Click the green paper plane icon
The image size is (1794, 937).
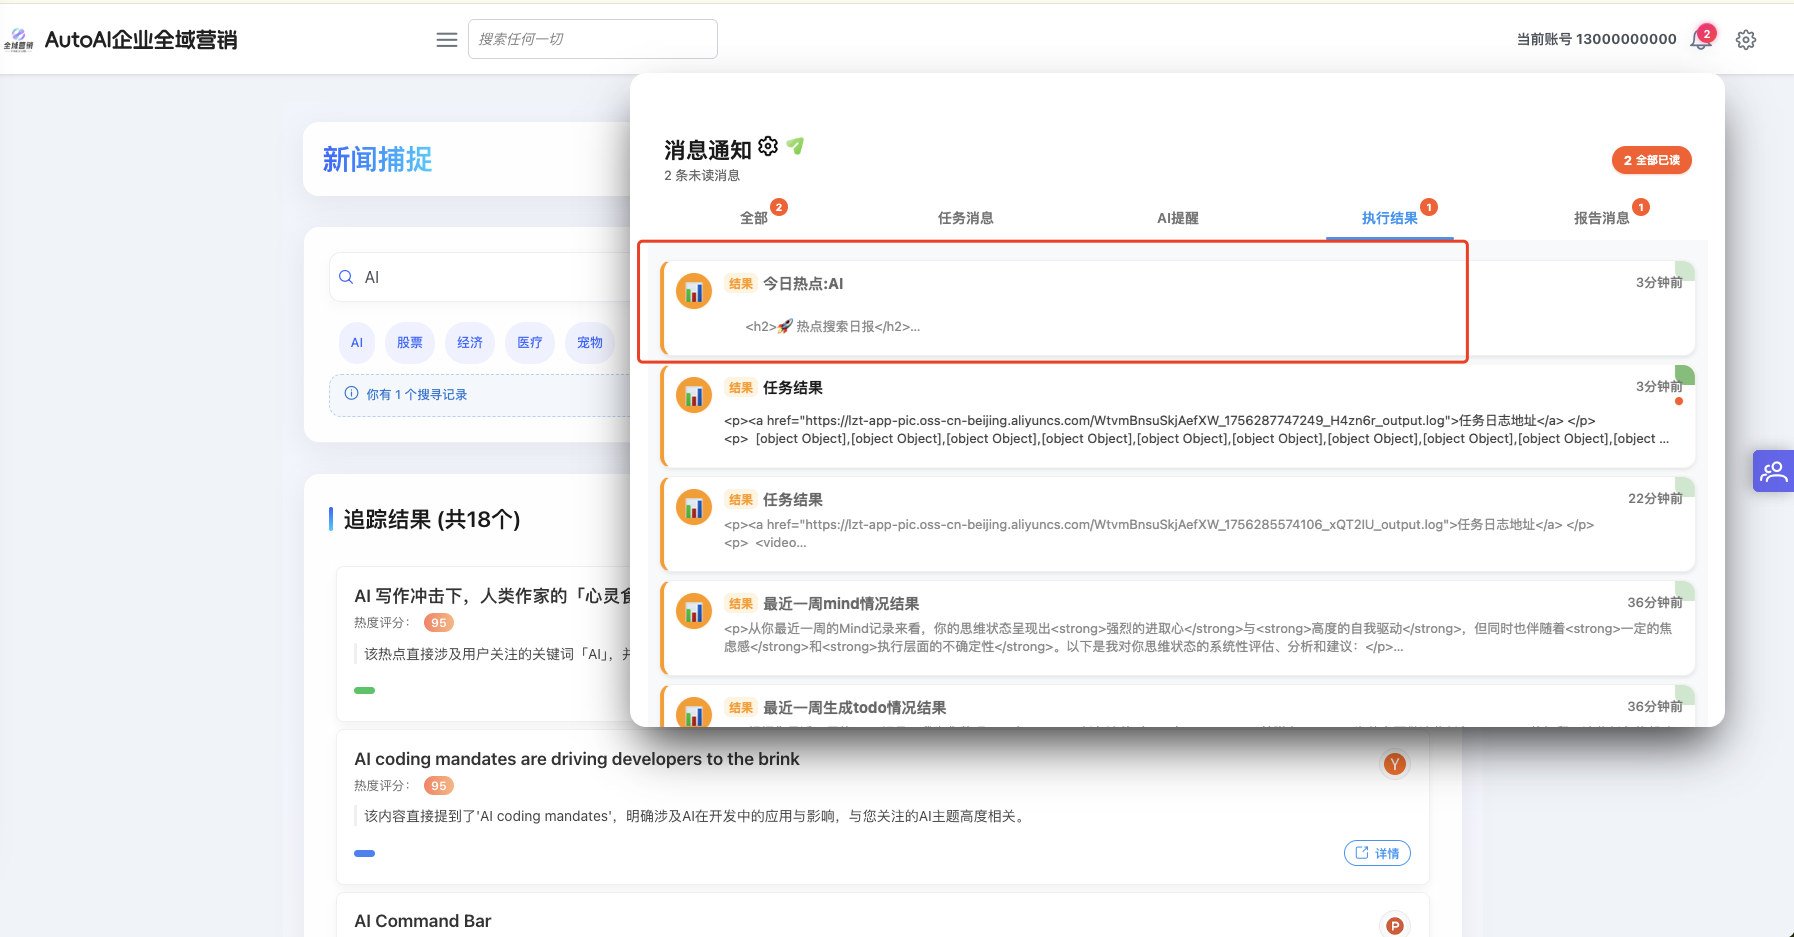[x=796, y=147]
